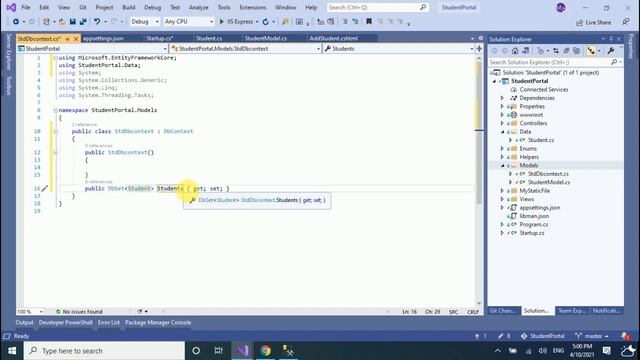Click the master branch indicator in status bar
The image size is (640, 360).
[x=592, y=336]
